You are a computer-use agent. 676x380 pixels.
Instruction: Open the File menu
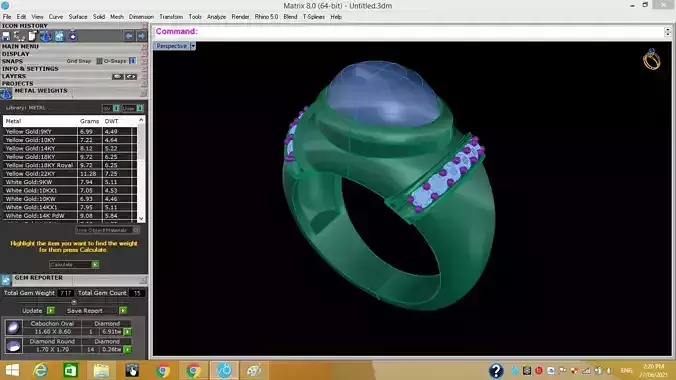tap(7, 17)
